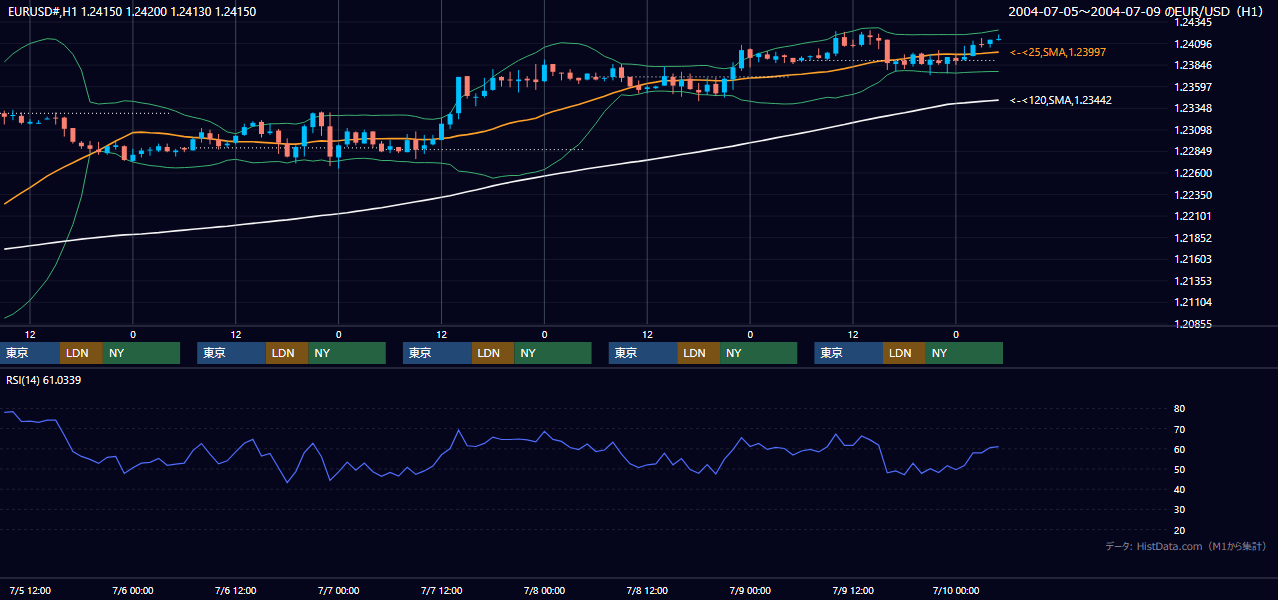Click price axis value 1.22849
1278x600 pixels.
pyautogui.click(x=1193, y=151)
